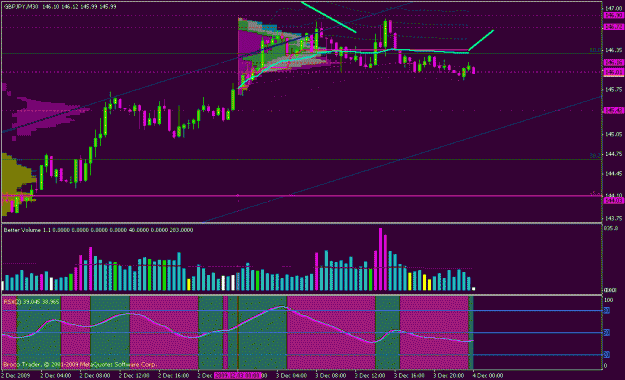Viewport: 625px width, 380px height.
Task: Click the 4 Dec 00:00 time label
Action: click(488, 376)
